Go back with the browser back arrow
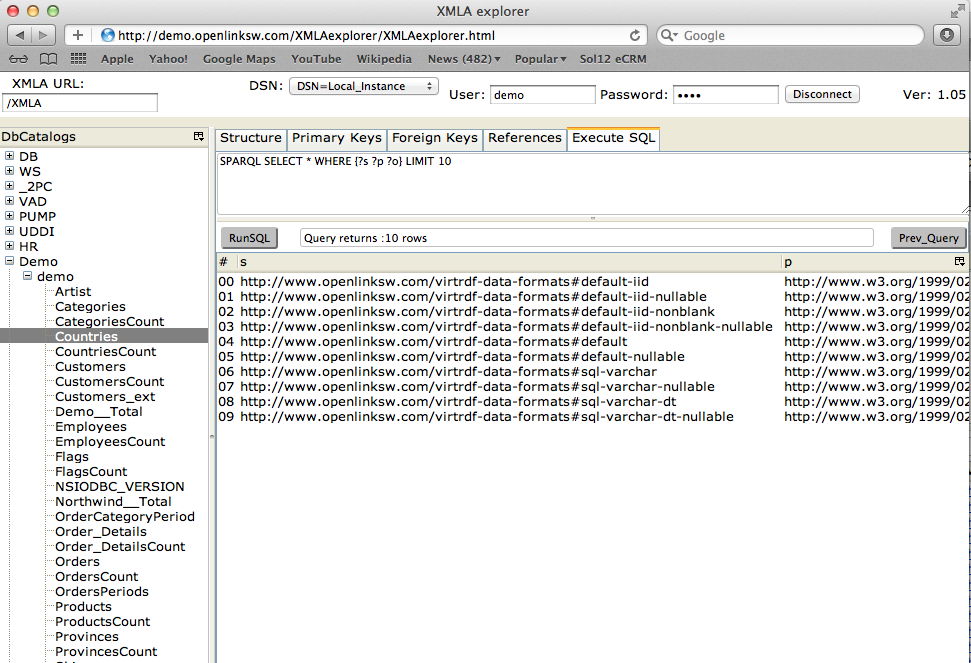The width and height of the screenshot is (971, 663). 19,35
